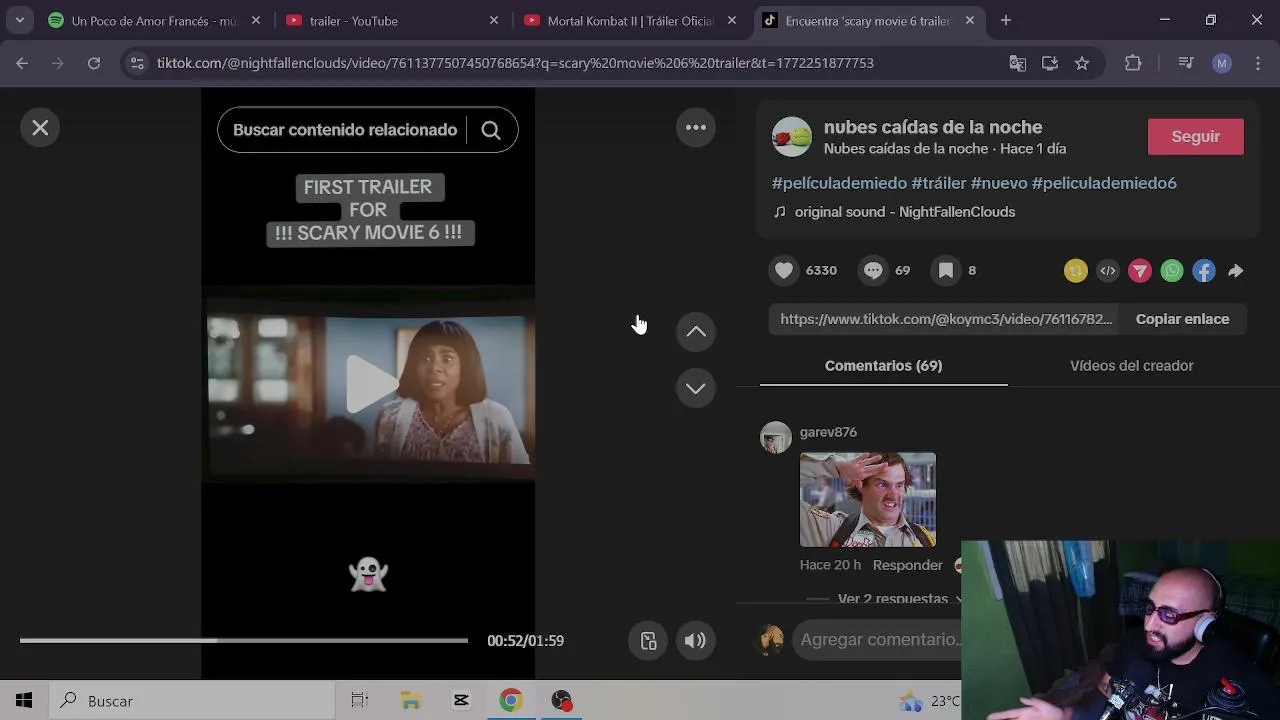Click the install app icon in address bar
1280x720 pixels.
point(1050,63)
